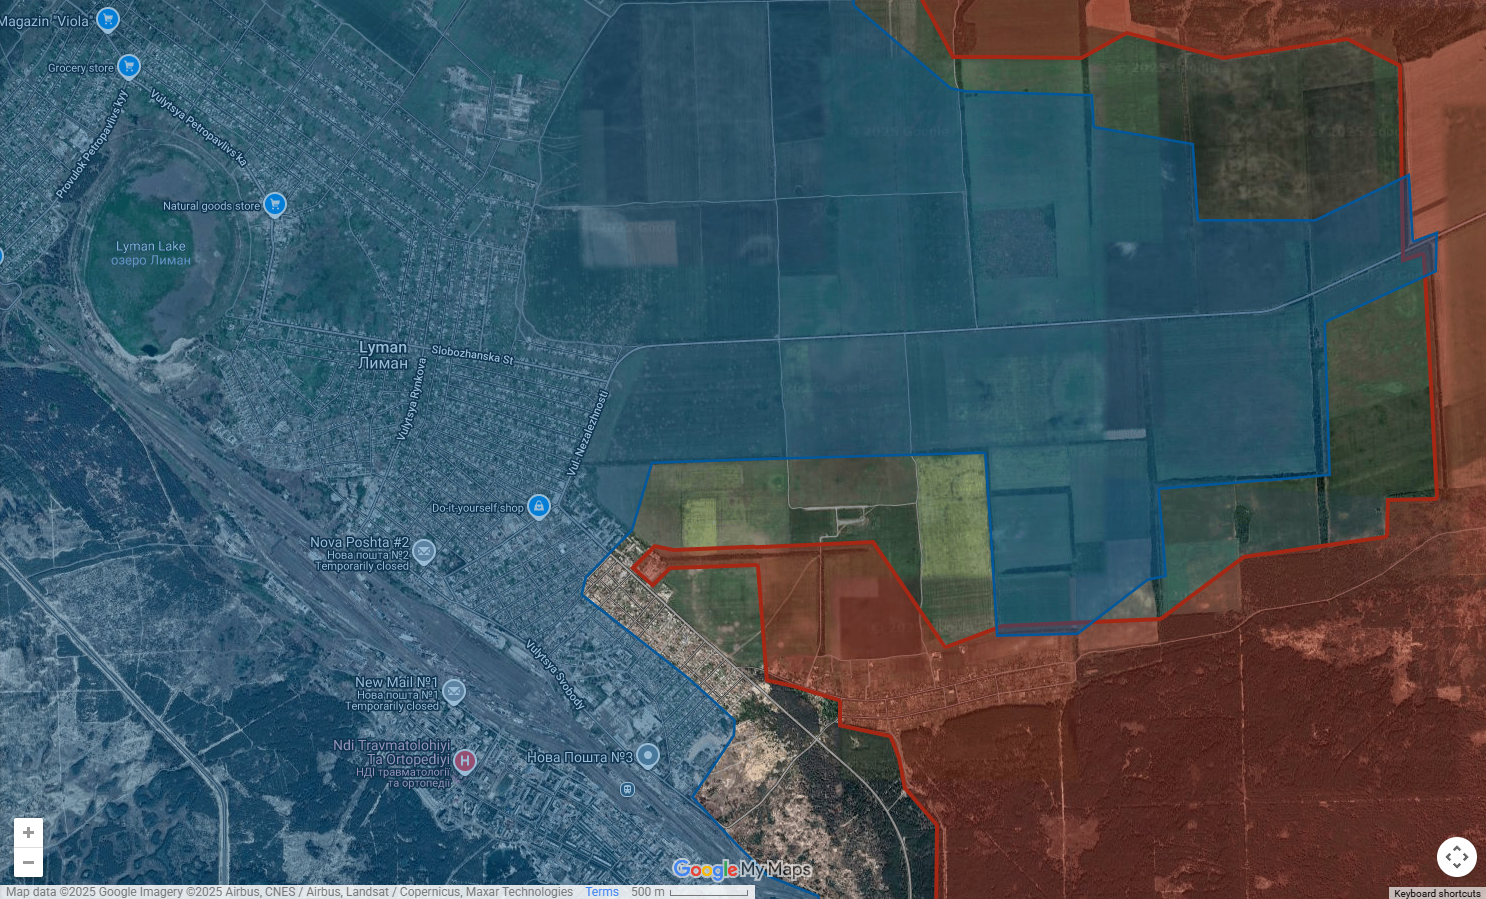Viewport: 1486px width, 899px height.
Task: Select the Vulytsya Rynkova street label
Action: (411, 399)
